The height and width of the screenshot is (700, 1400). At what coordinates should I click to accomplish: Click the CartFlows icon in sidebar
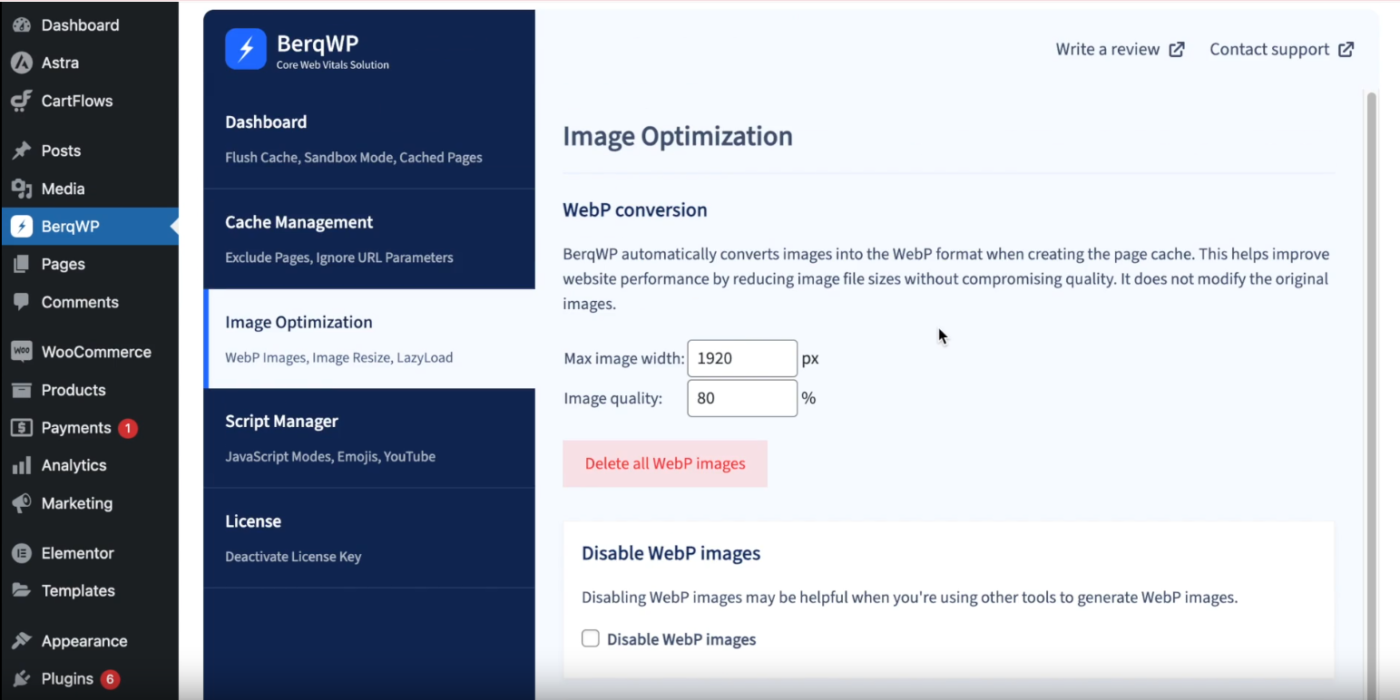pos(21,101)
